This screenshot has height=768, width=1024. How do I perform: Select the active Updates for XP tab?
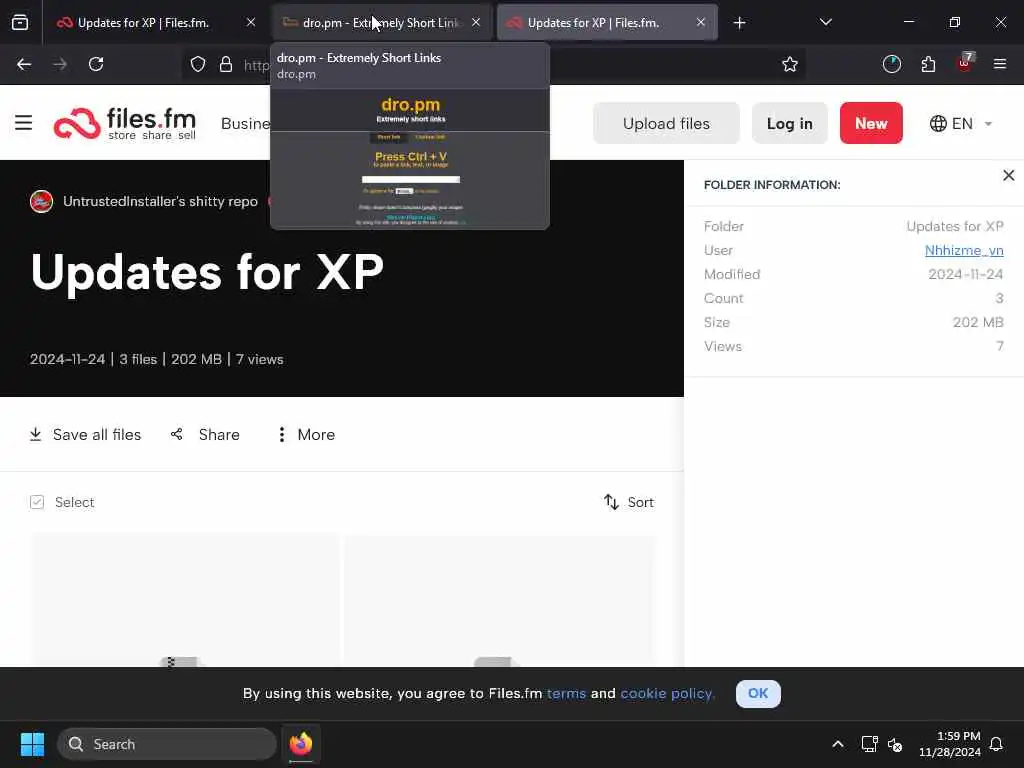[607, 22]
